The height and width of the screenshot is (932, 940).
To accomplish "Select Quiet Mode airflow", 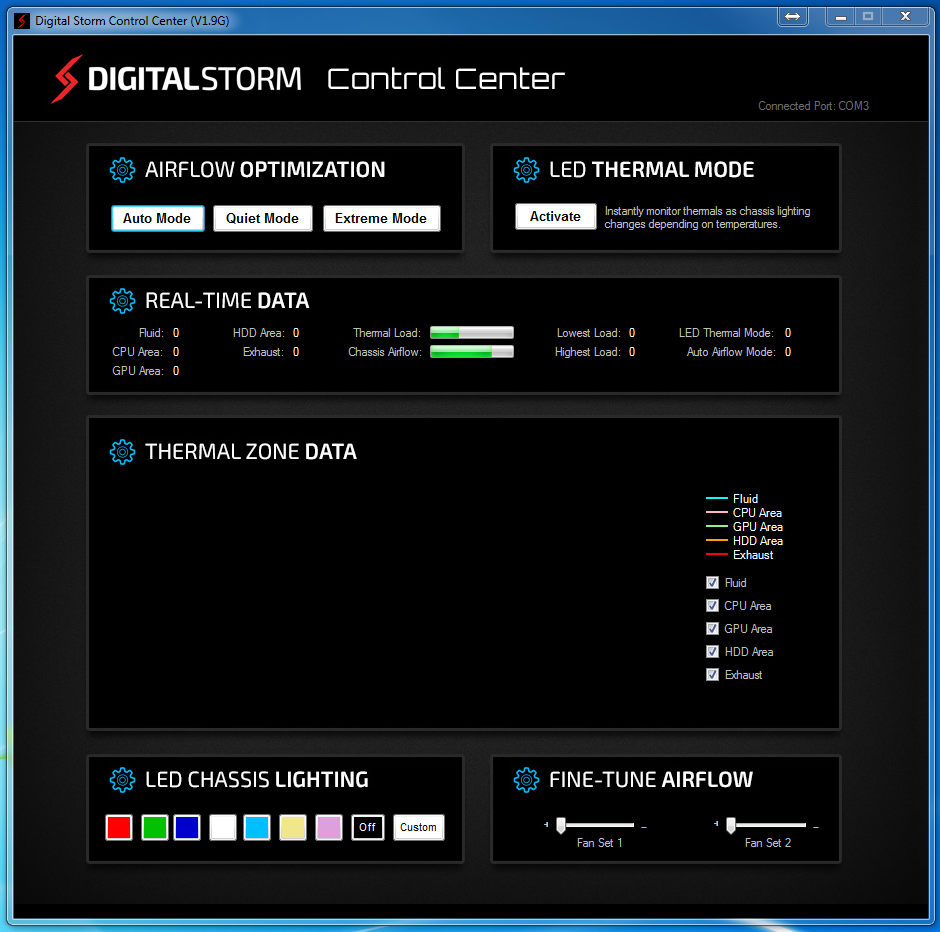I will (x=262, y=218).
